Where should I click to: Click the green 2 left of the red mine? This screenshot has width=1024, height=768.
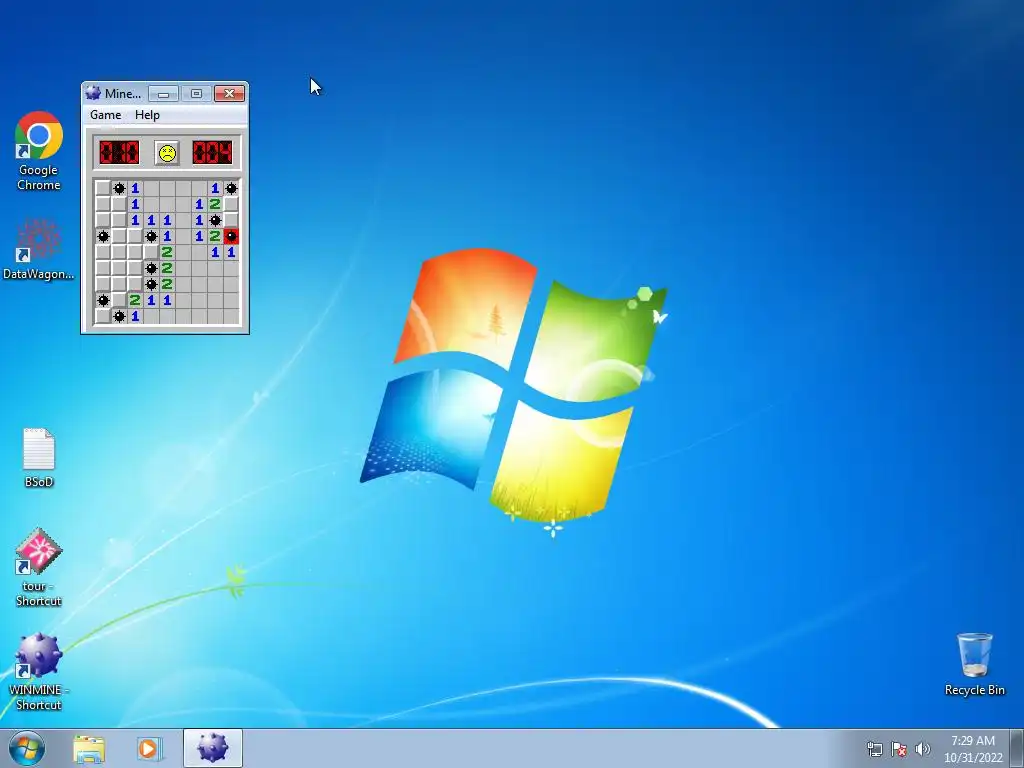(x=215, y=236)
